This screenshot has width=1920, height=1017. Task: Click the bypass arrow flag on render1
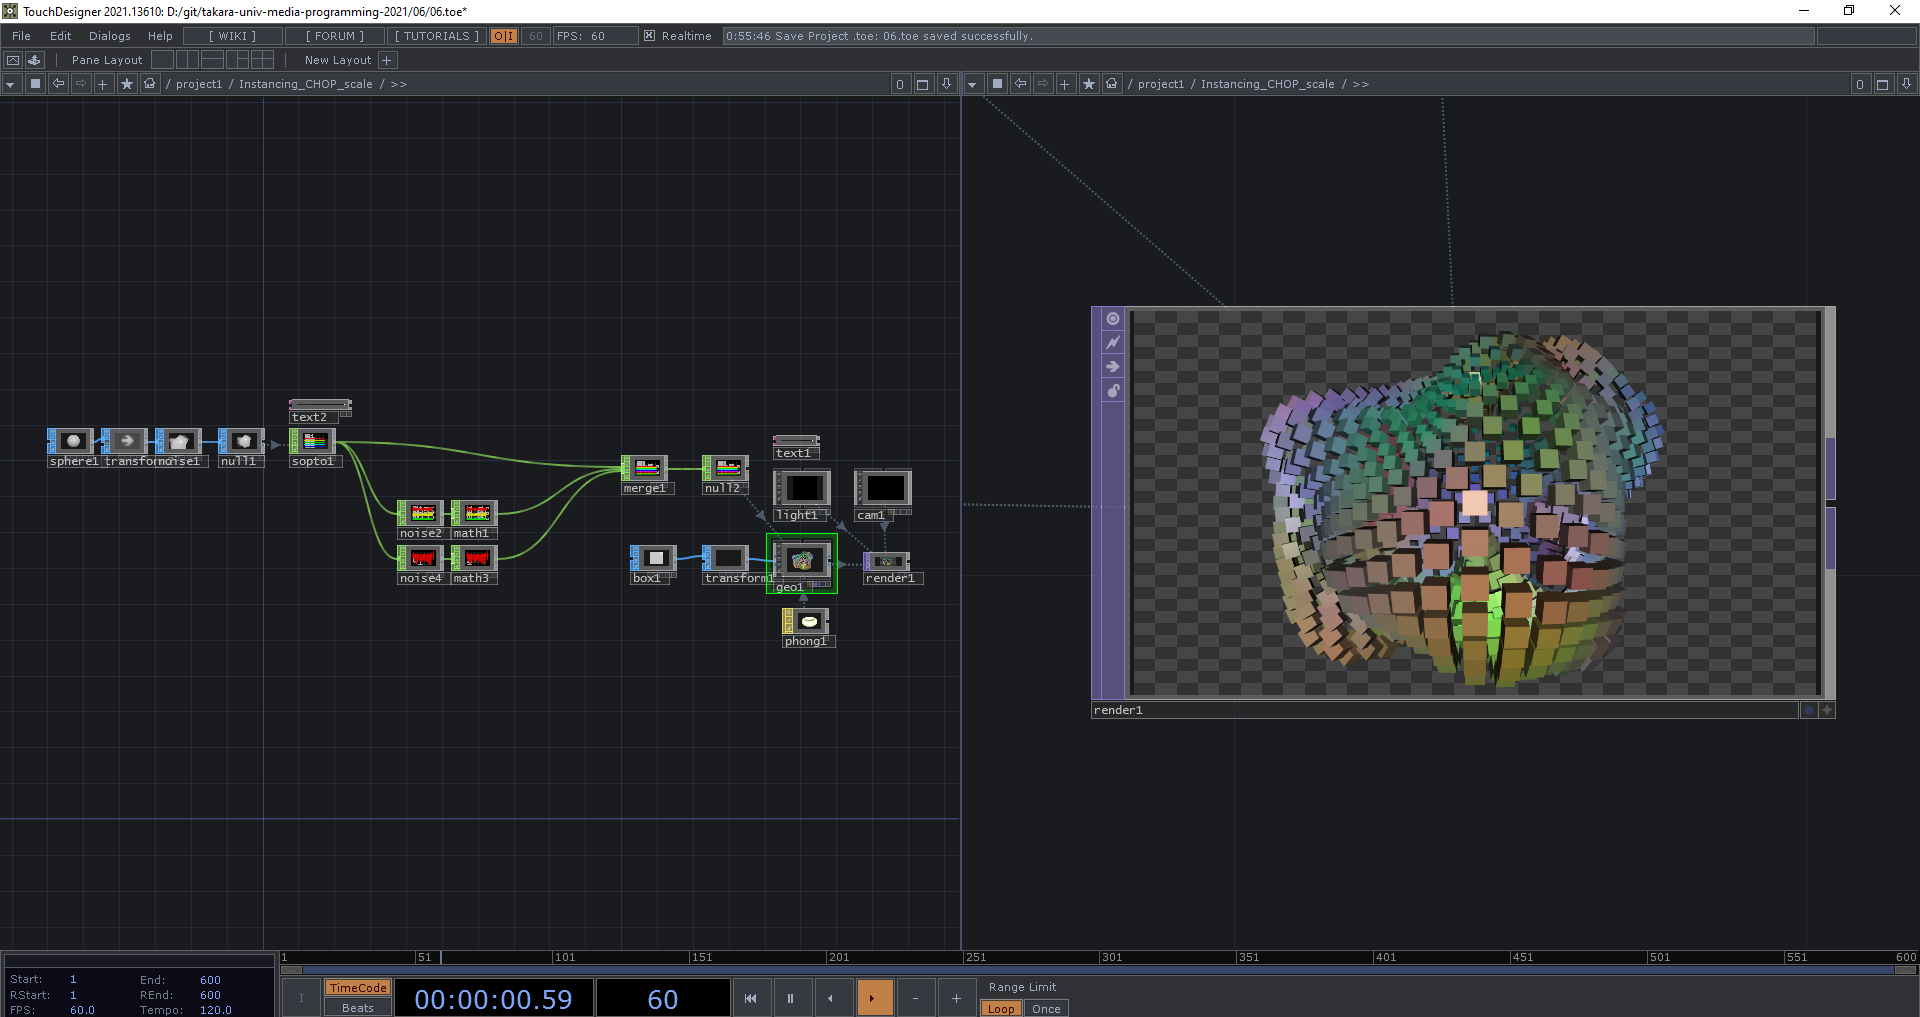[x=1112, y=367]
